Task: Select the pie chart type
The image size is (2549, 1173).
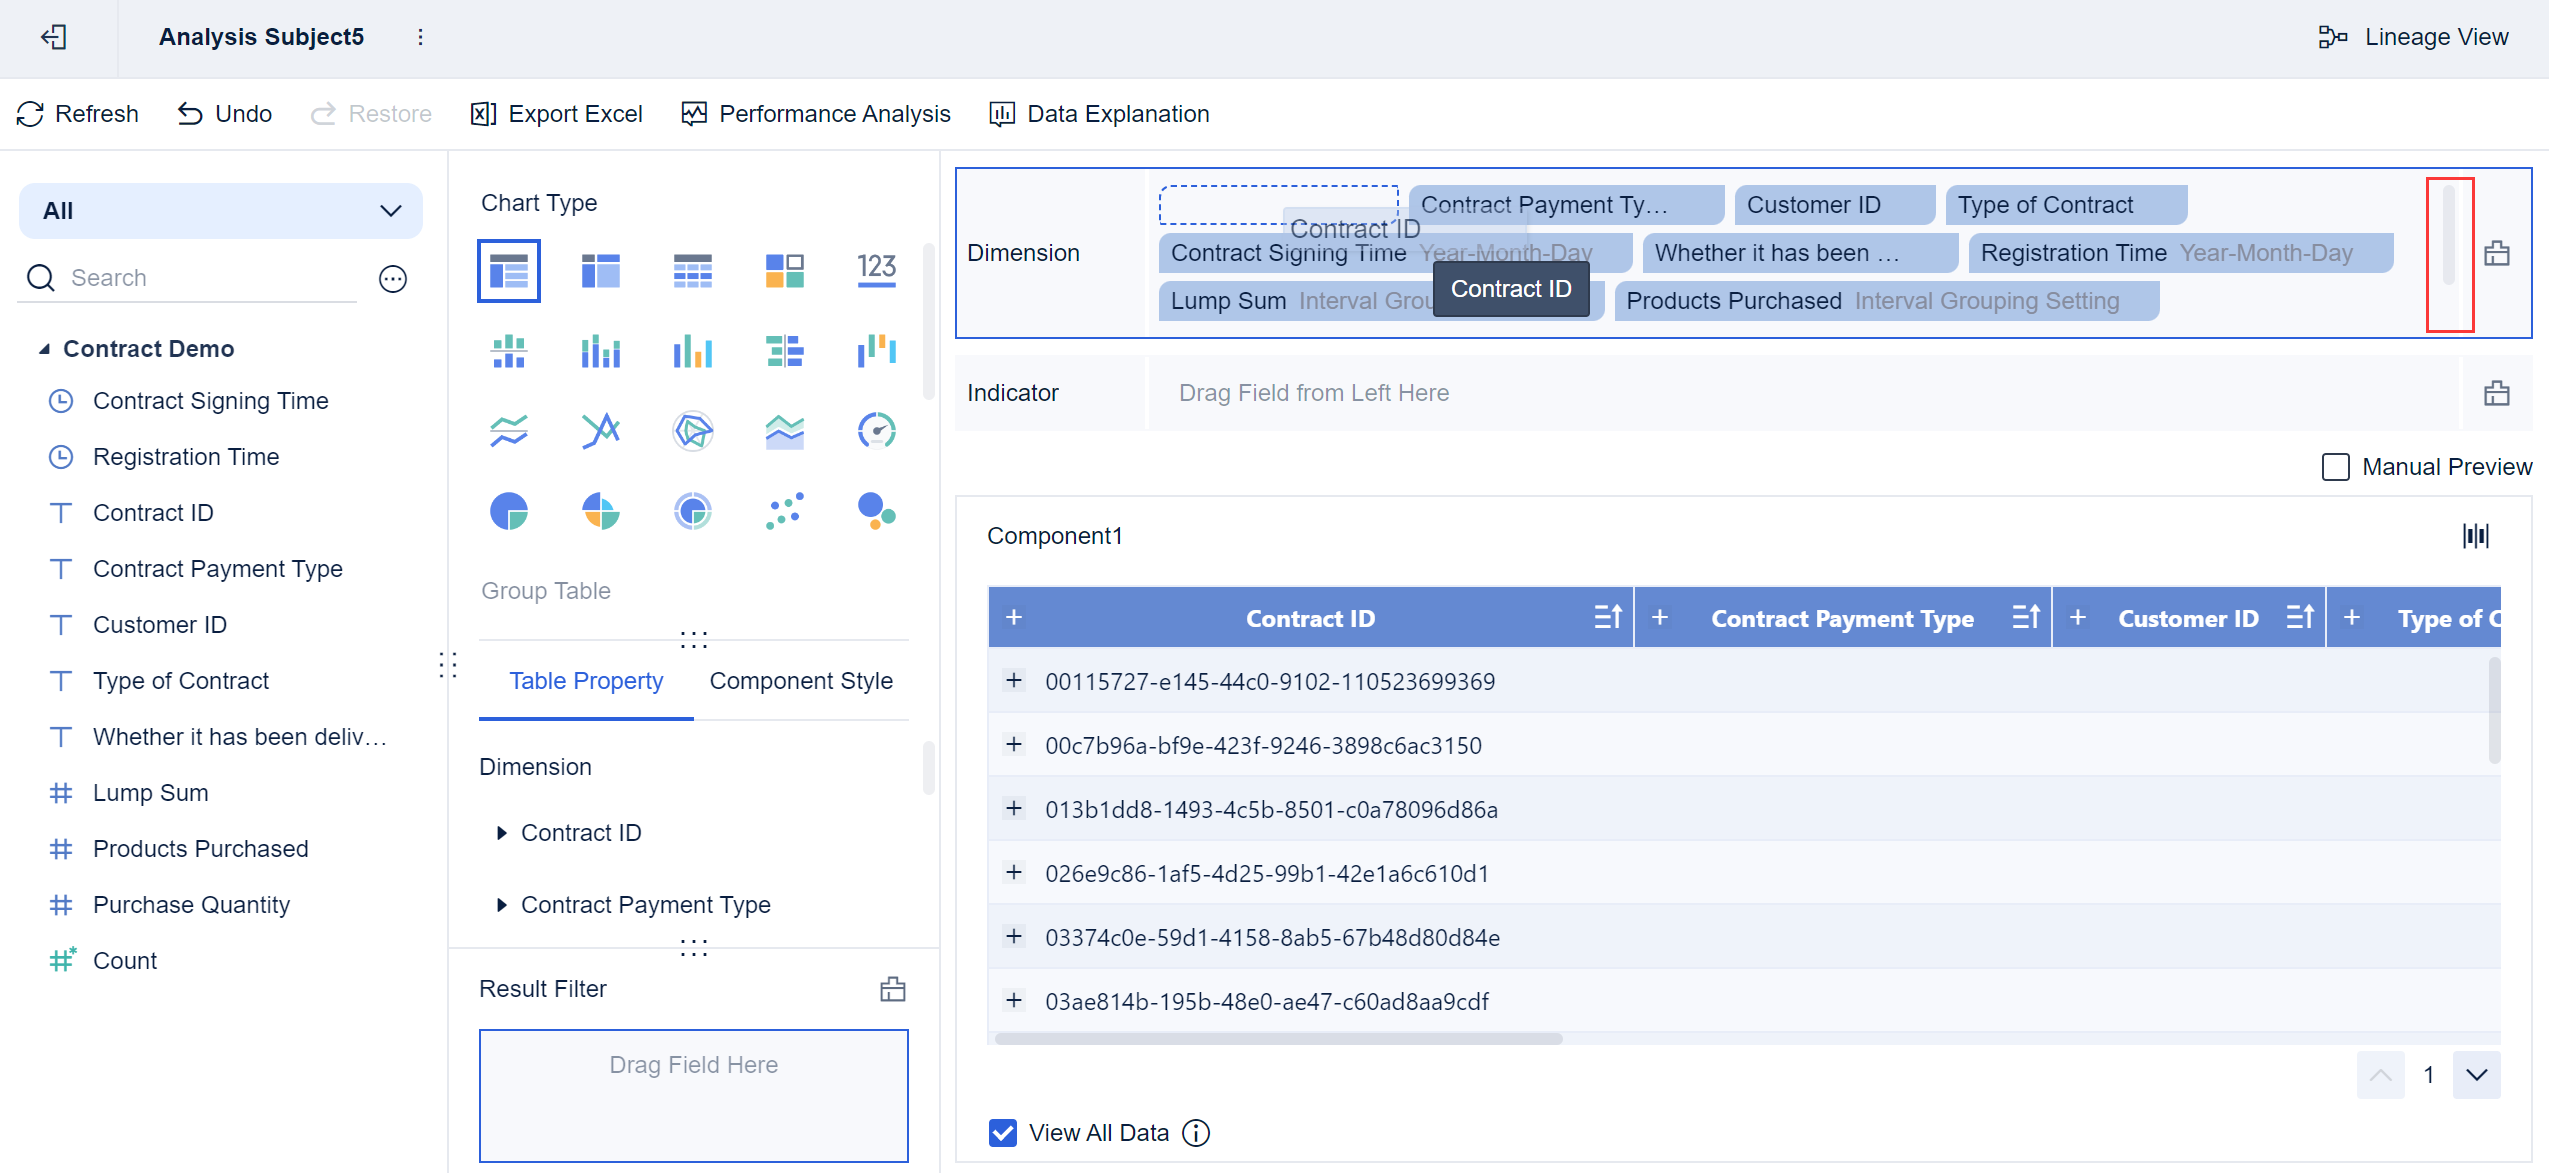Action: click(x=508, y=511)
